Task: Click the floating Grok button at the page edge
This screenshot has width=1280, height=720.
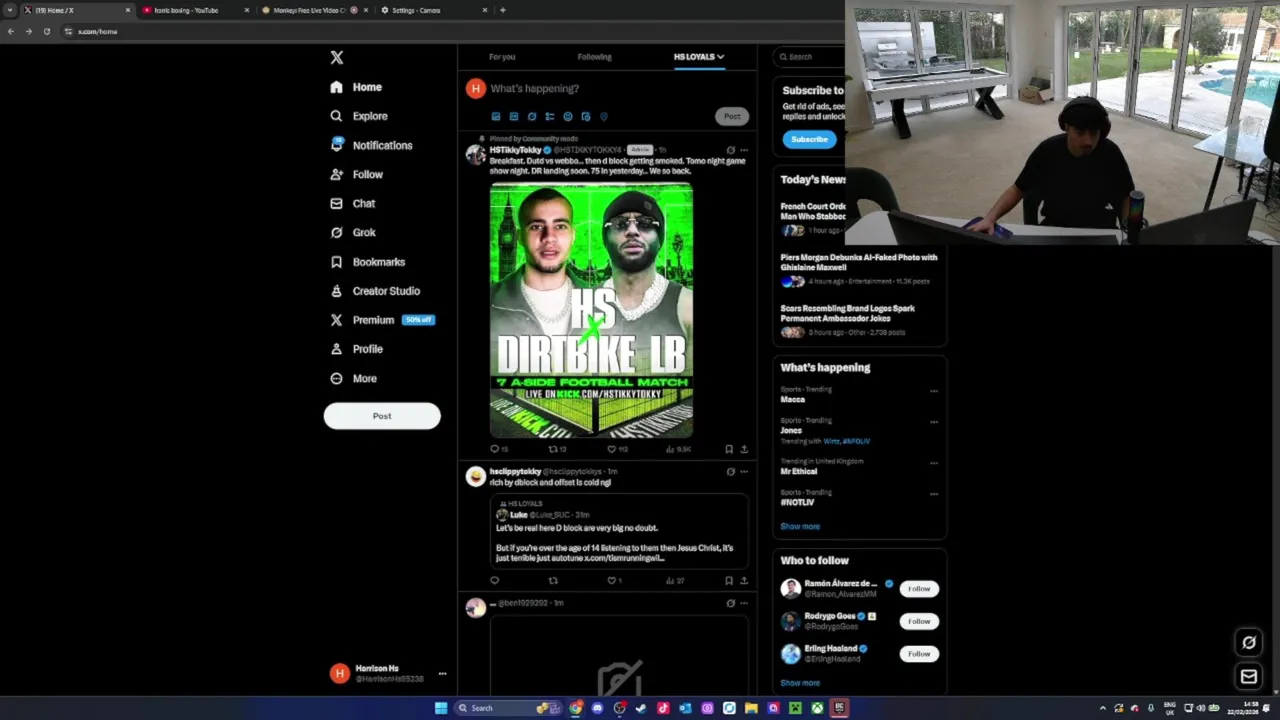Action: click(x=1249, y=642)
